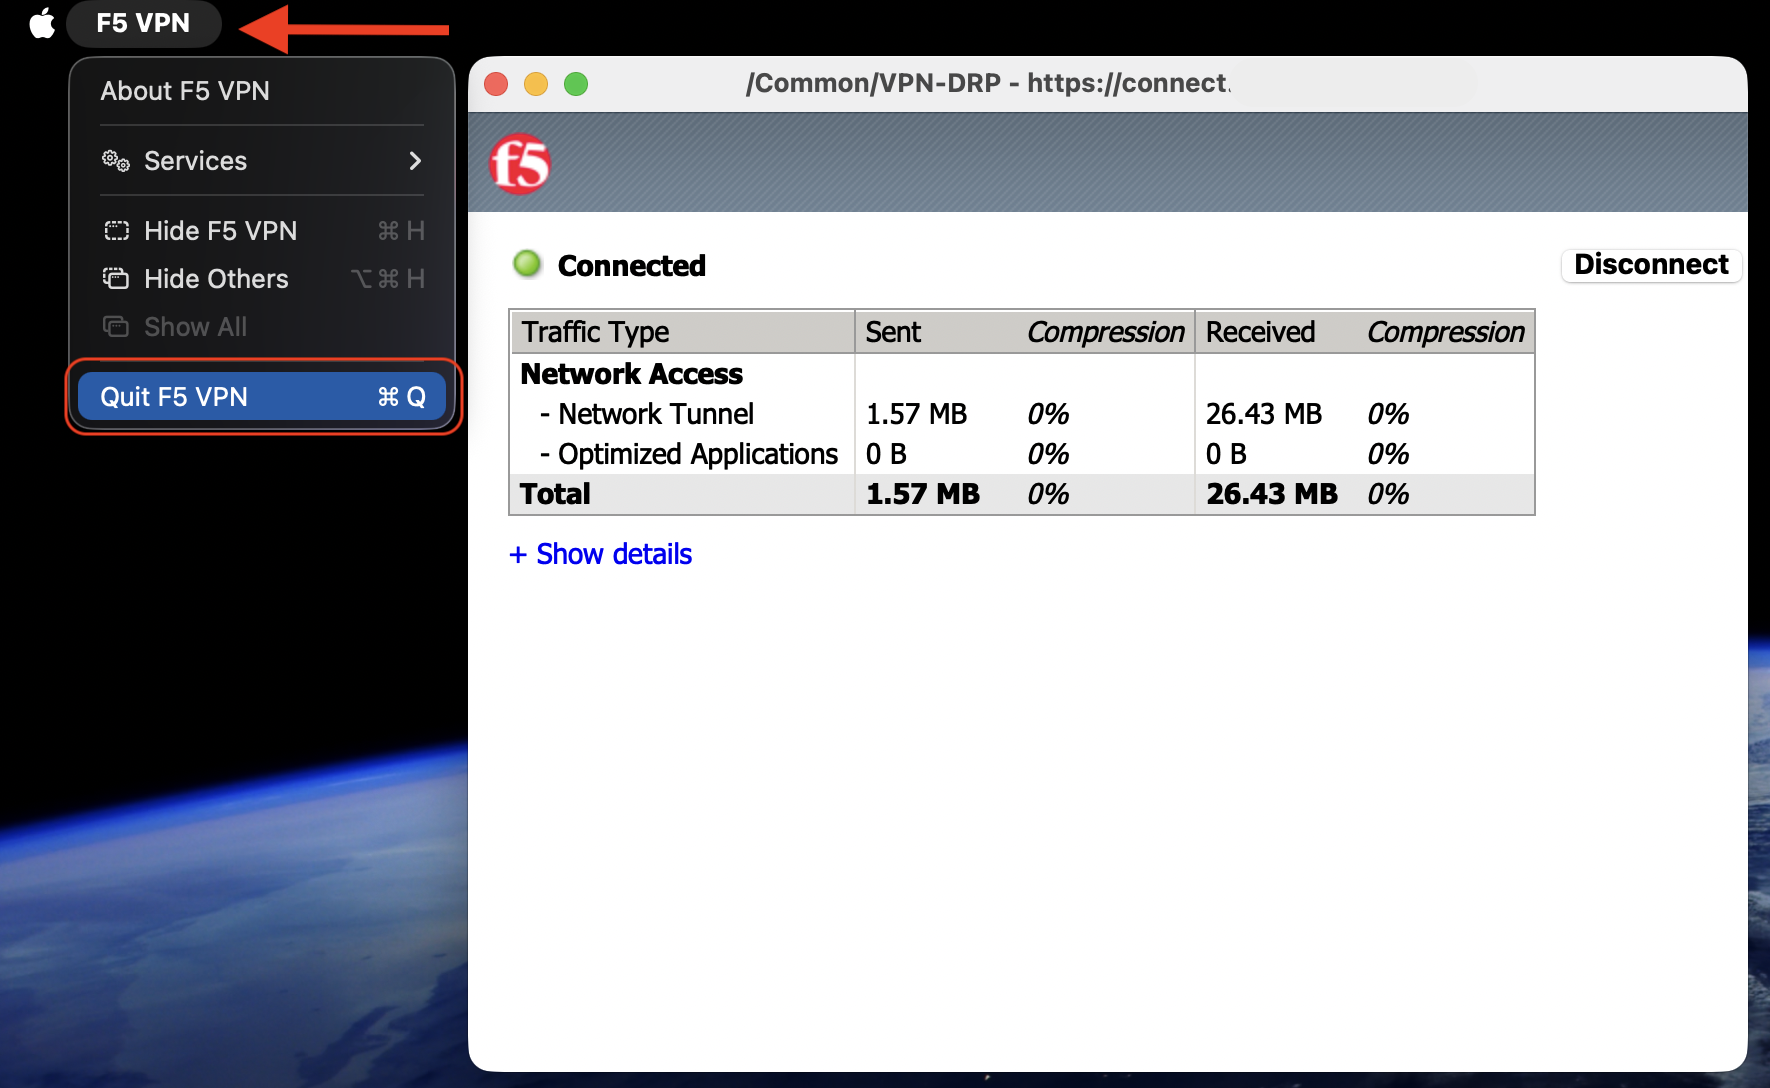Click the F5 logo in header
This screenshot has width=1770, height=1088.
click(520, 164)
